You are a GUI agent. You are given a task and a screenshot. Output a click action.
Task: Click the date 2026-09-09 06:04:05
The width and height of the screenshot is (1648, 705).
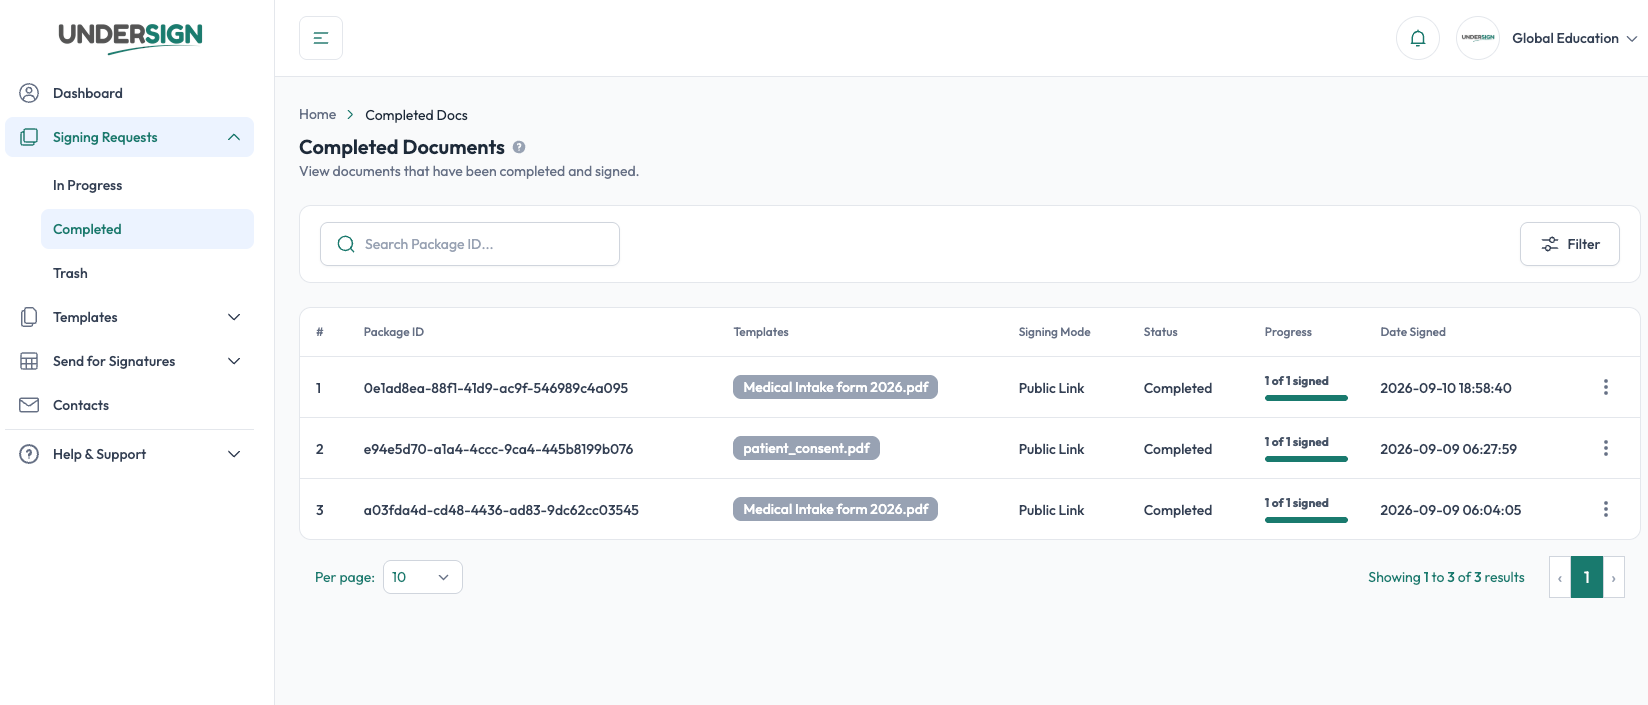pyautogui.click(x=1451, y=510)
